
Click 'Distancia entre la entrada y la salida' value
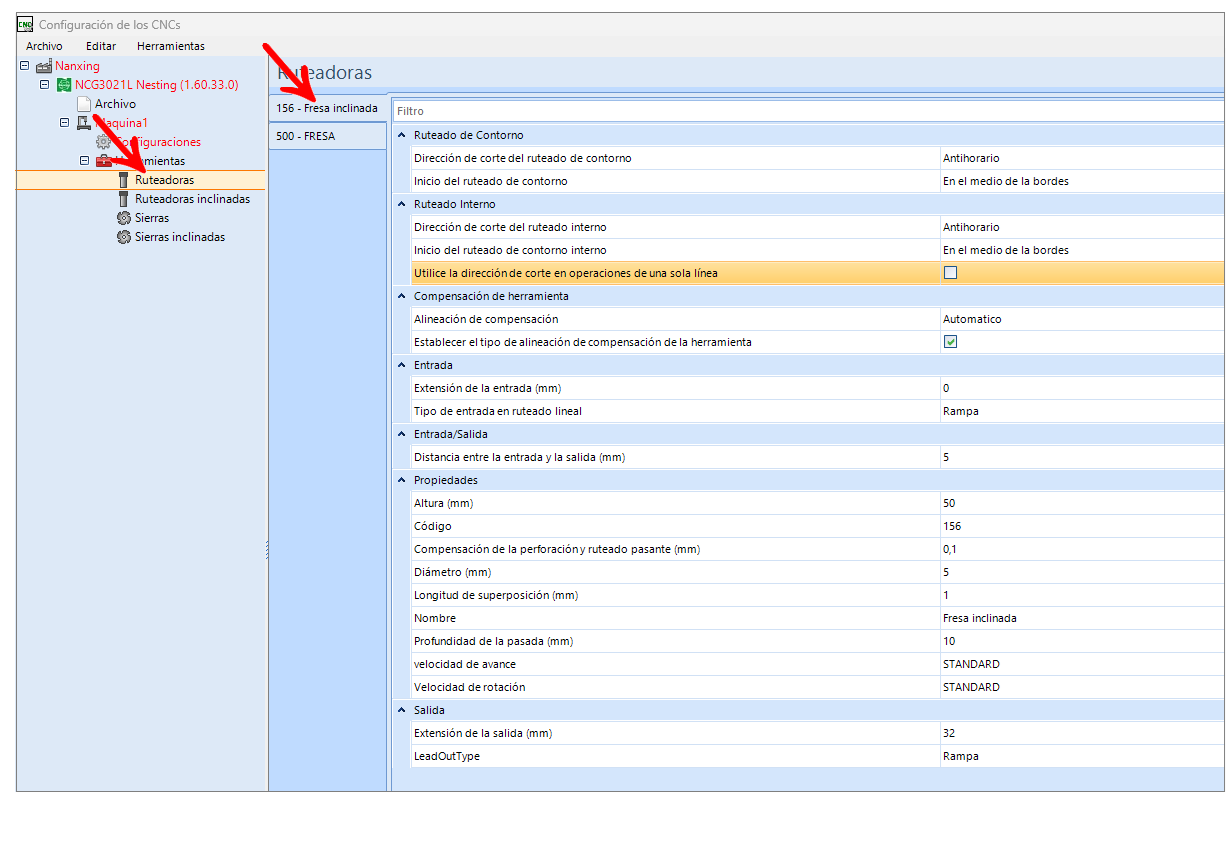(x=1082, y=457)
